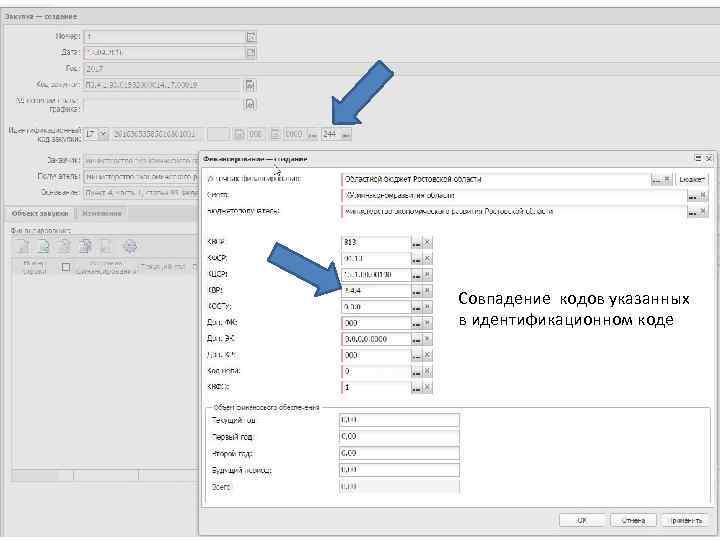Image resolution: width=720 pixels, height=540 pixels.
Task: Open the Доп. ЭК lookup ellipsis button
Action: [416, 339]
